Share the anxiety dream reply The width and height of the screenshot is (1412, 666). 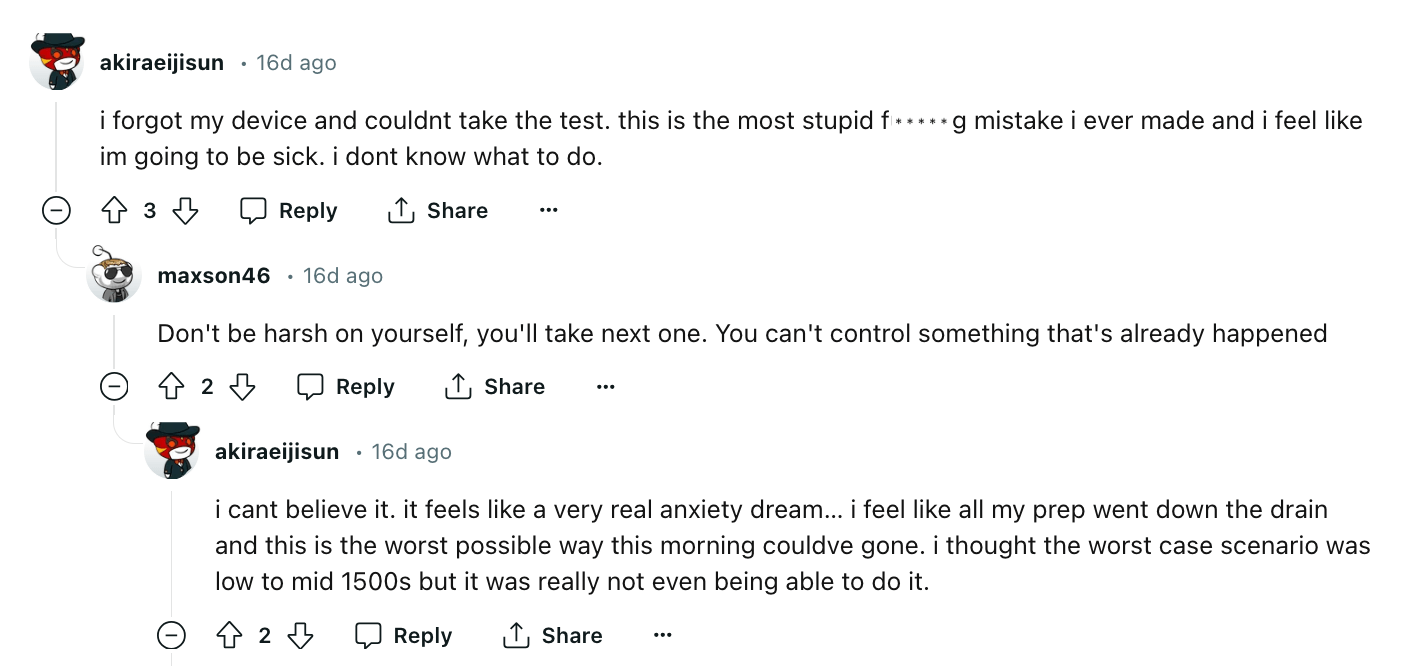[552, 636]
